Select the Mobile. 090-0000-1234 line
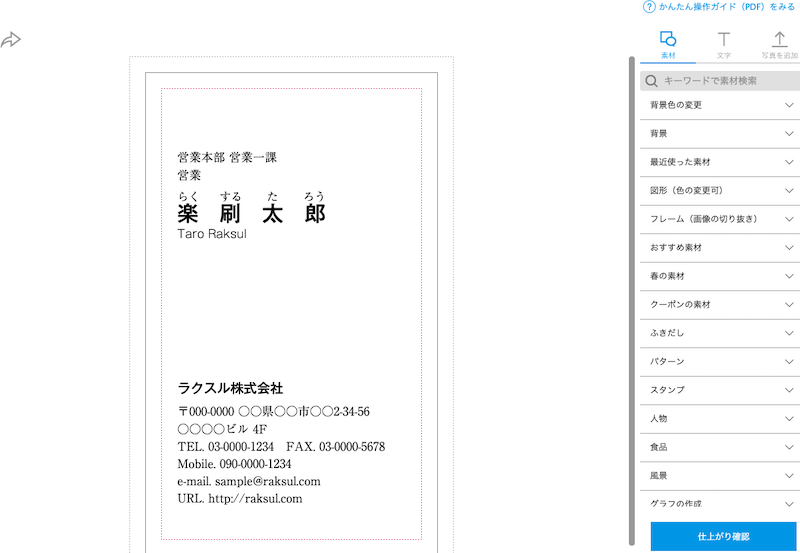800x553 pixels. coord(234,464)
